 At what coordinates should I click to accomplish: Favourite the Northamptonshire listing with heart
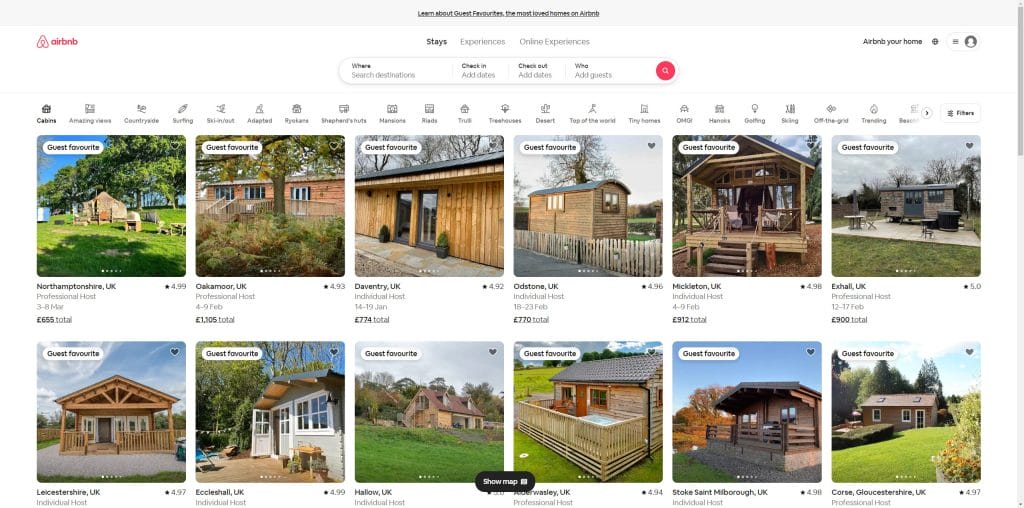[175, 146]
